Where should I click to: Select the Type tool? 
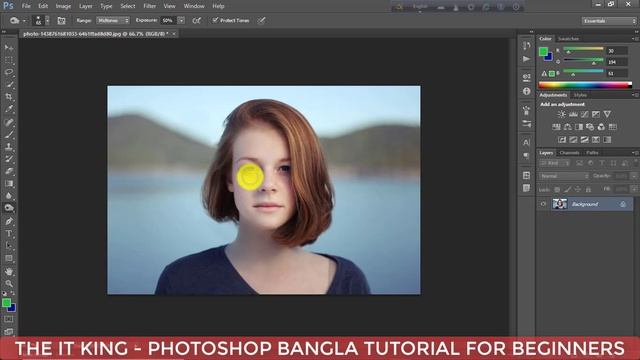[9, 233]
